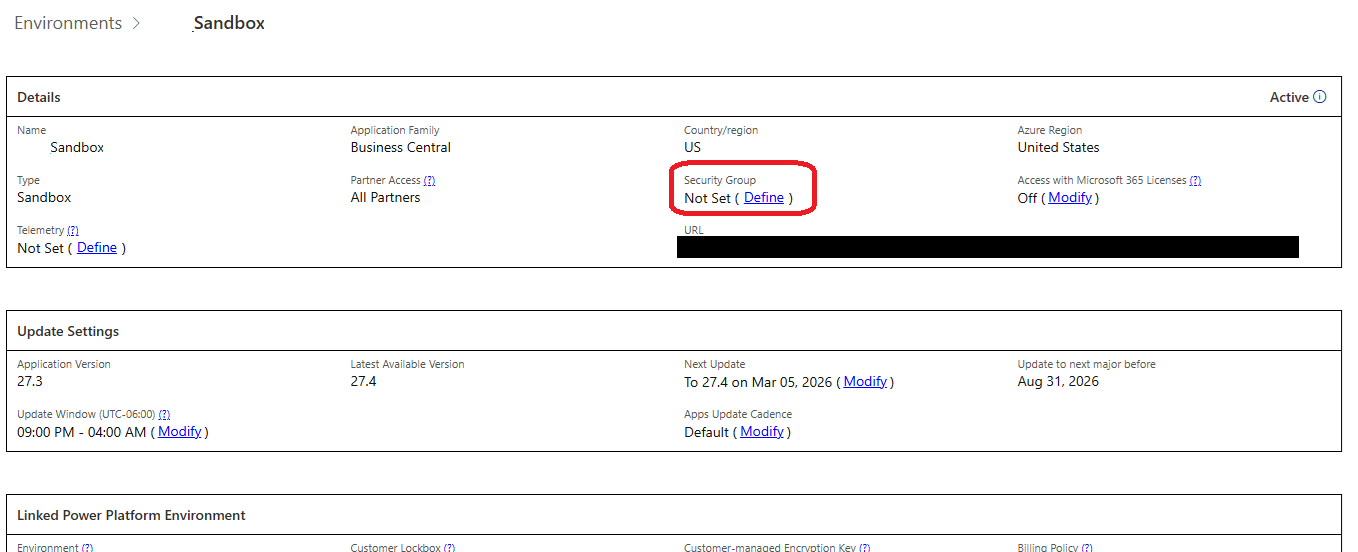The width and height of the screenshot is (1358, 552).
Task: Open help for Access with Microsoft 365 Licenses
Action: click(1195, 181)
